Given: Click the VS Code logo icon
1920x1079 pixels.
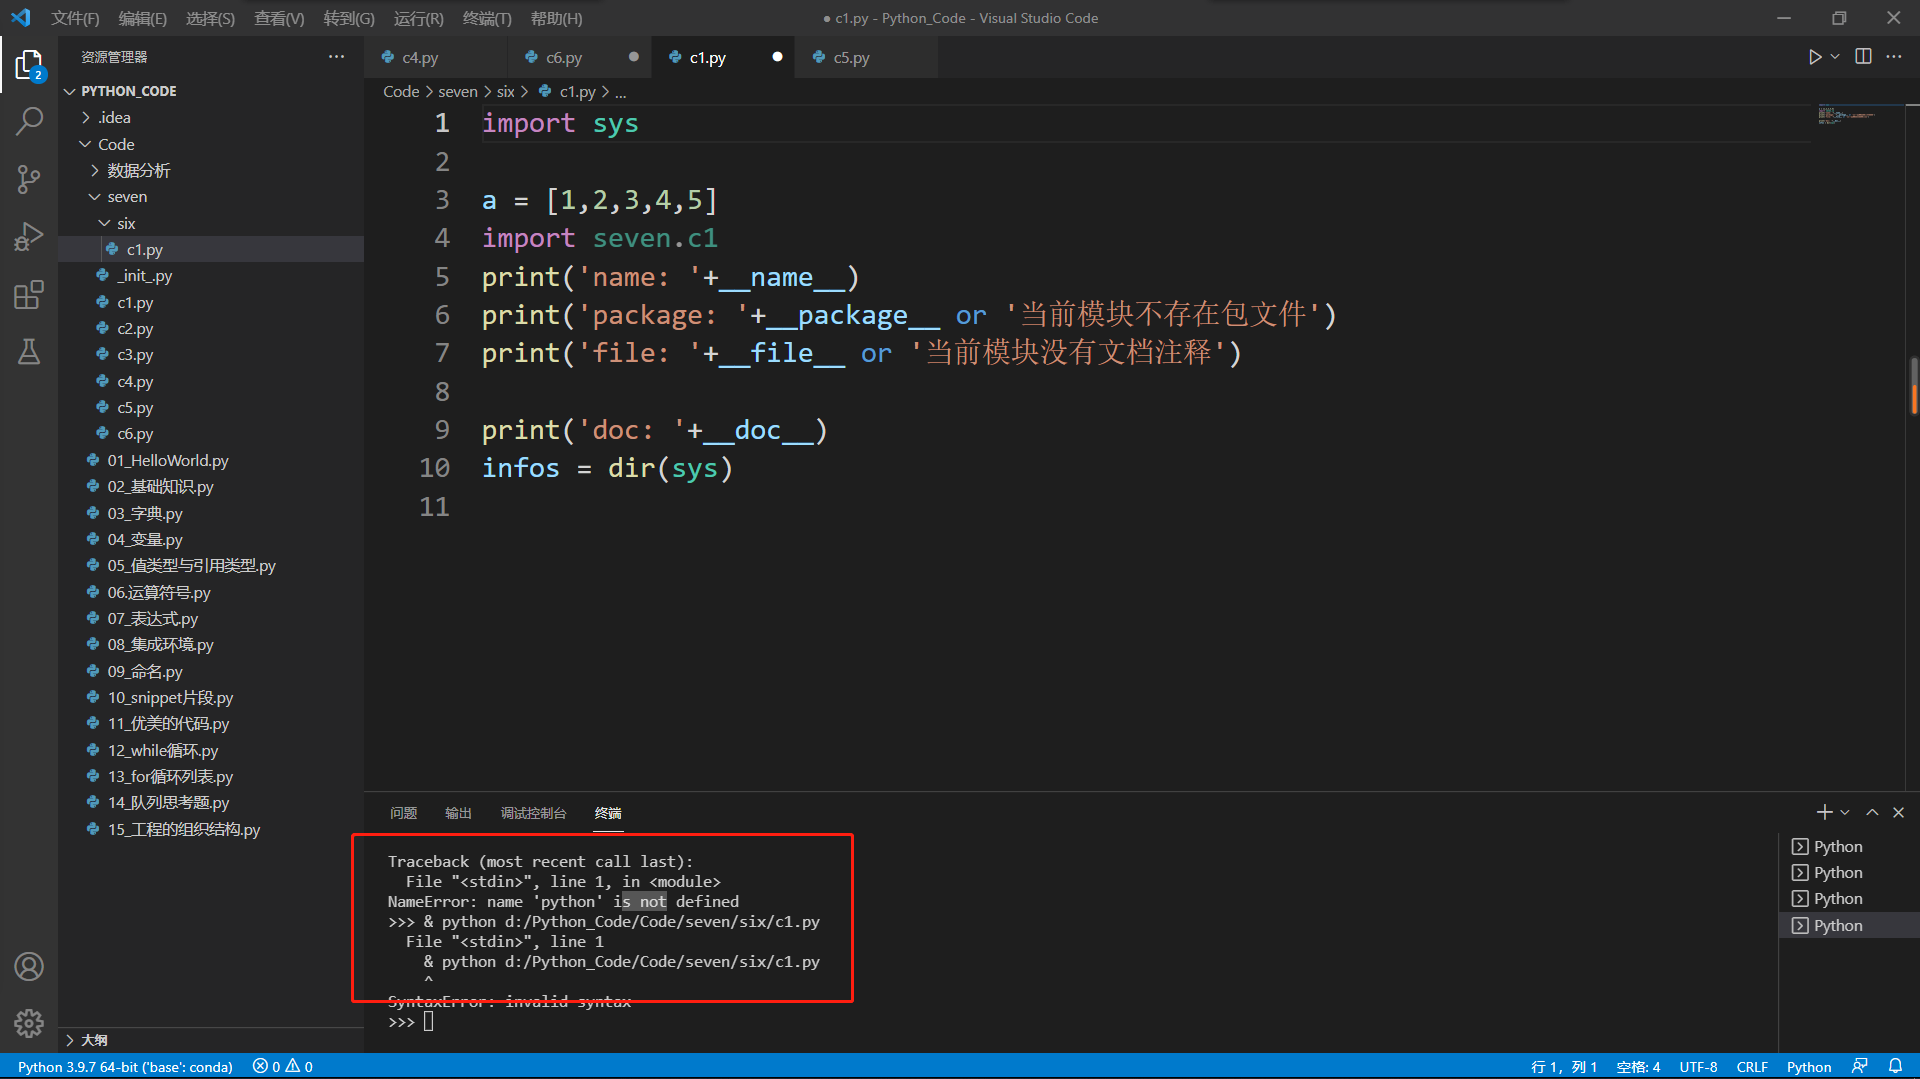Looking at the screenshot, I should point(20,18).
